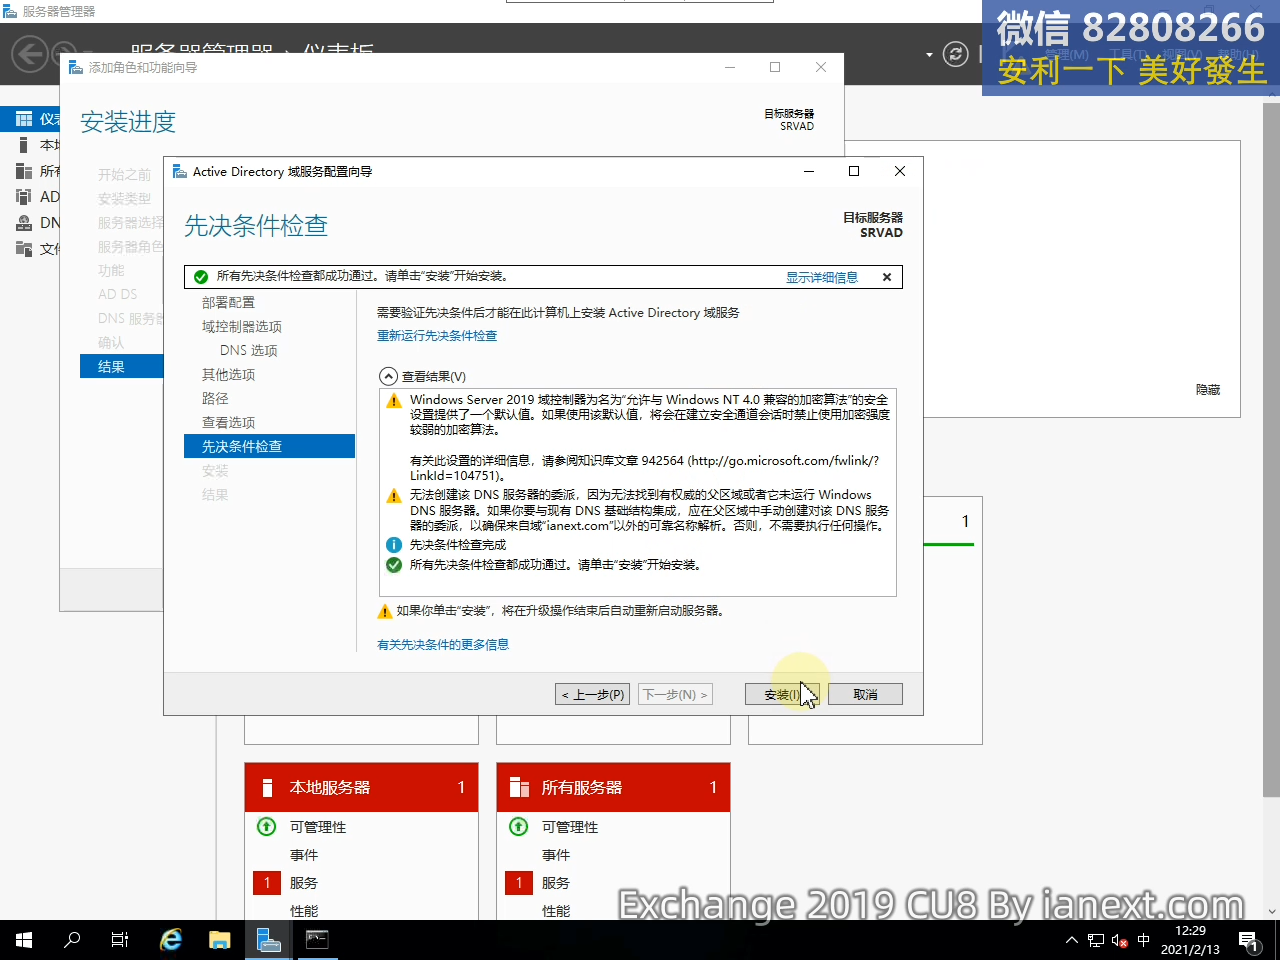Click red services count in 所有服务器 tile
The height and width of the screenshot is (960, 1280).
519,883
